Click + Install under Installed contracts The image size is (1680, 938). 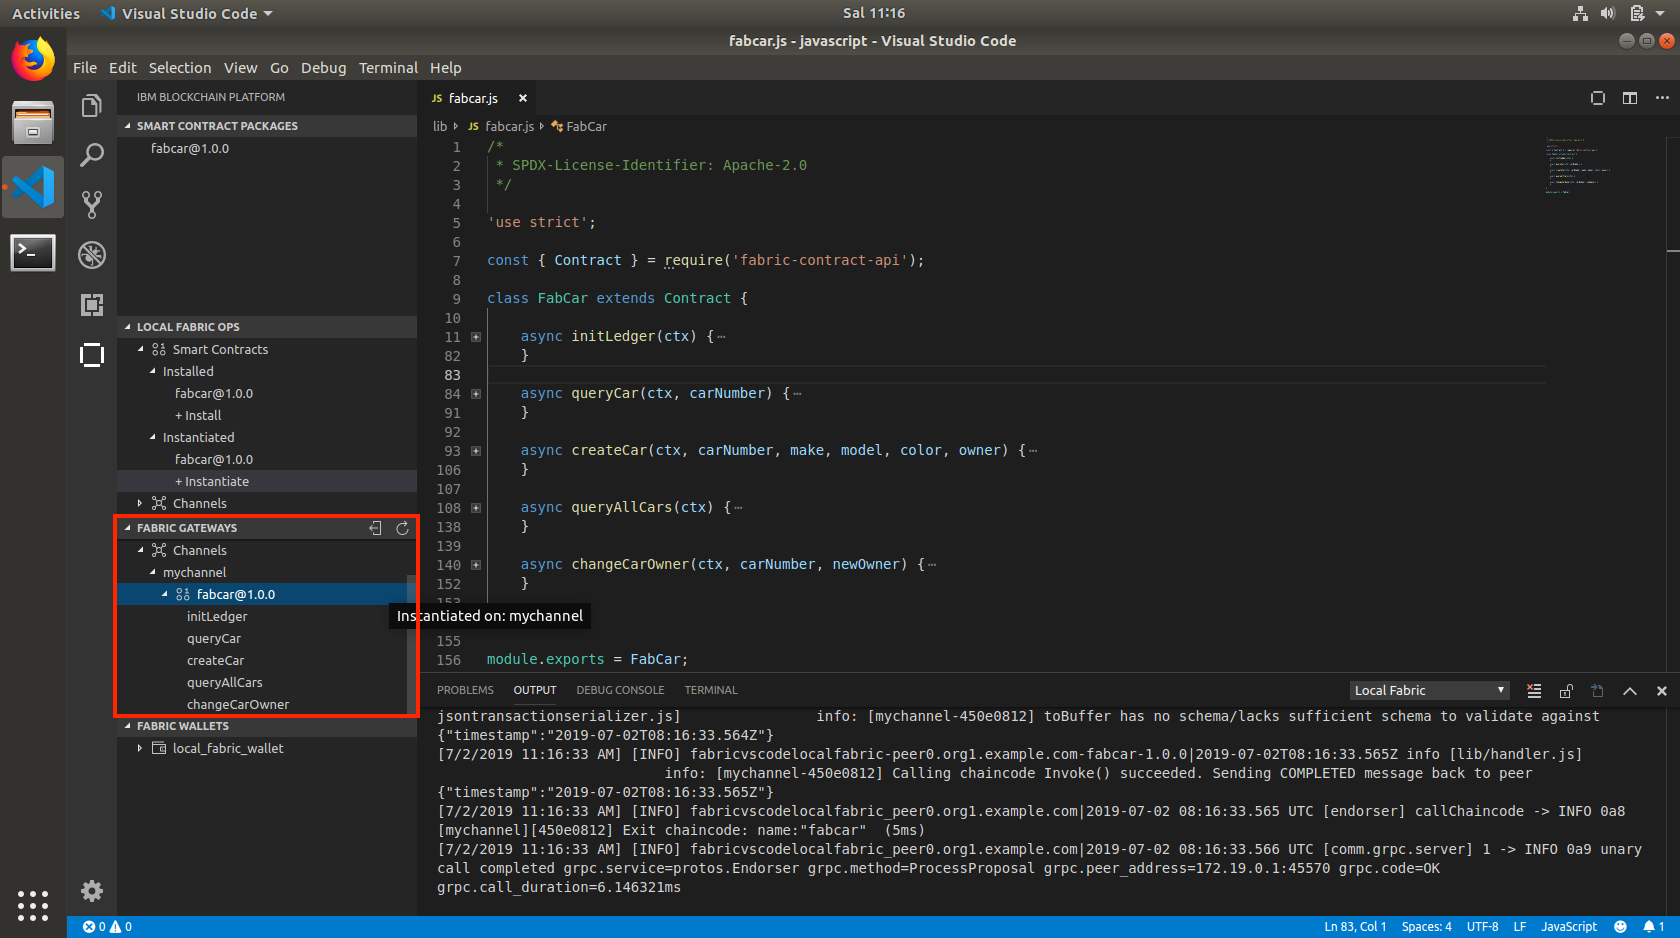198,416
